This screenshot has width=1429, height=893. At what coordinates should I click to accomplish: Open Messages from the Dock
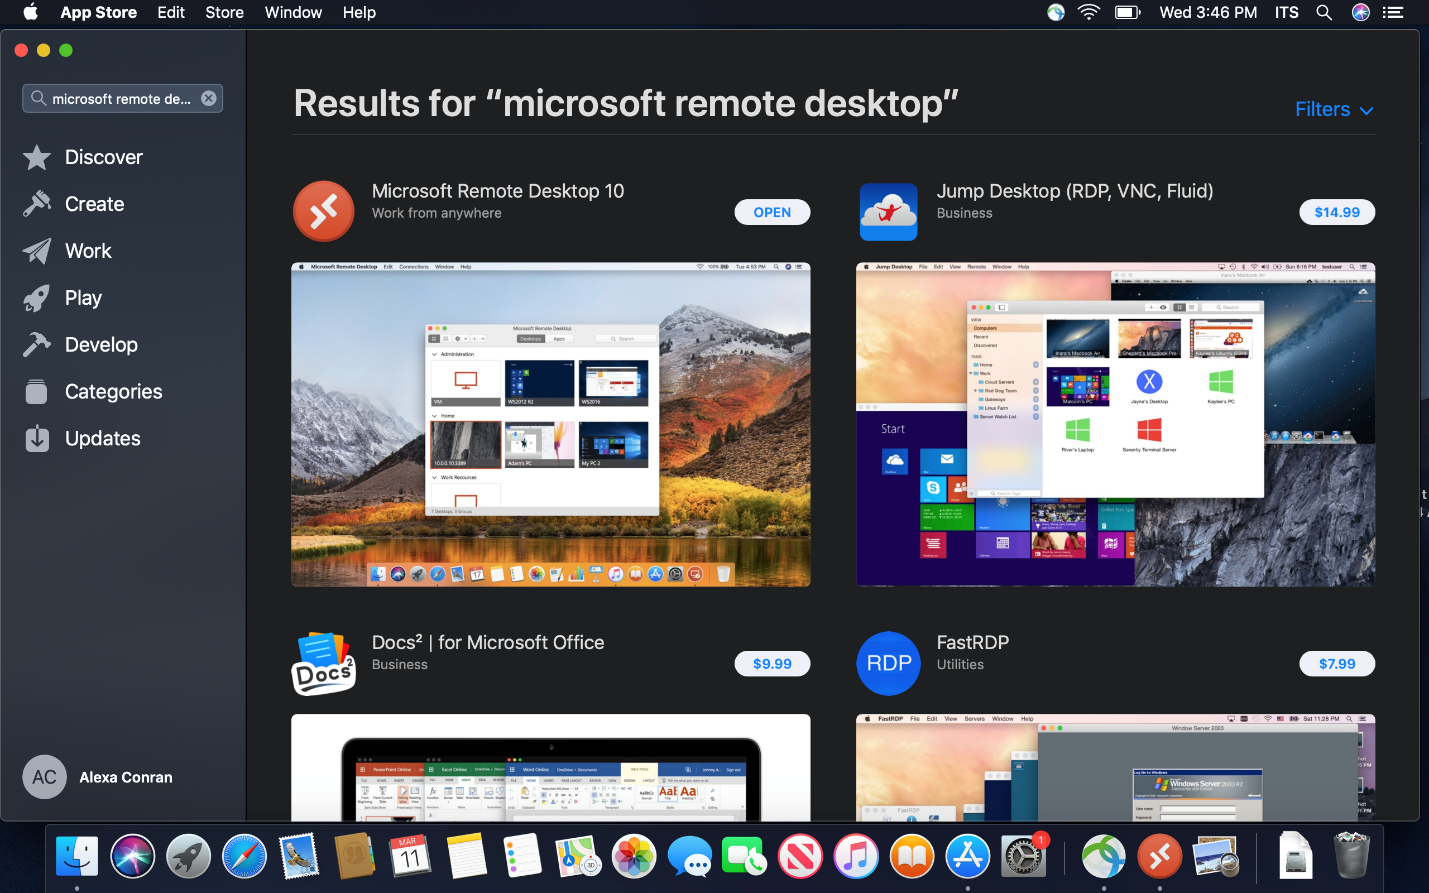(x=690, y=857)
